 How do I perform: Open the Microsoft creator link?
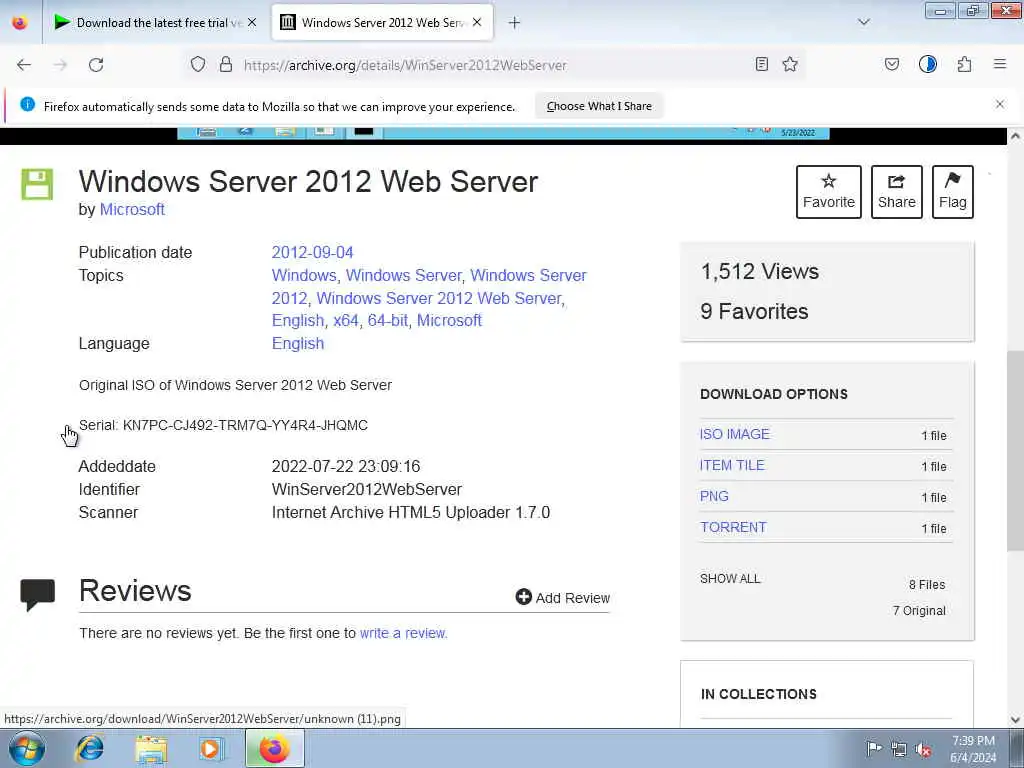[x=132, y=209]
